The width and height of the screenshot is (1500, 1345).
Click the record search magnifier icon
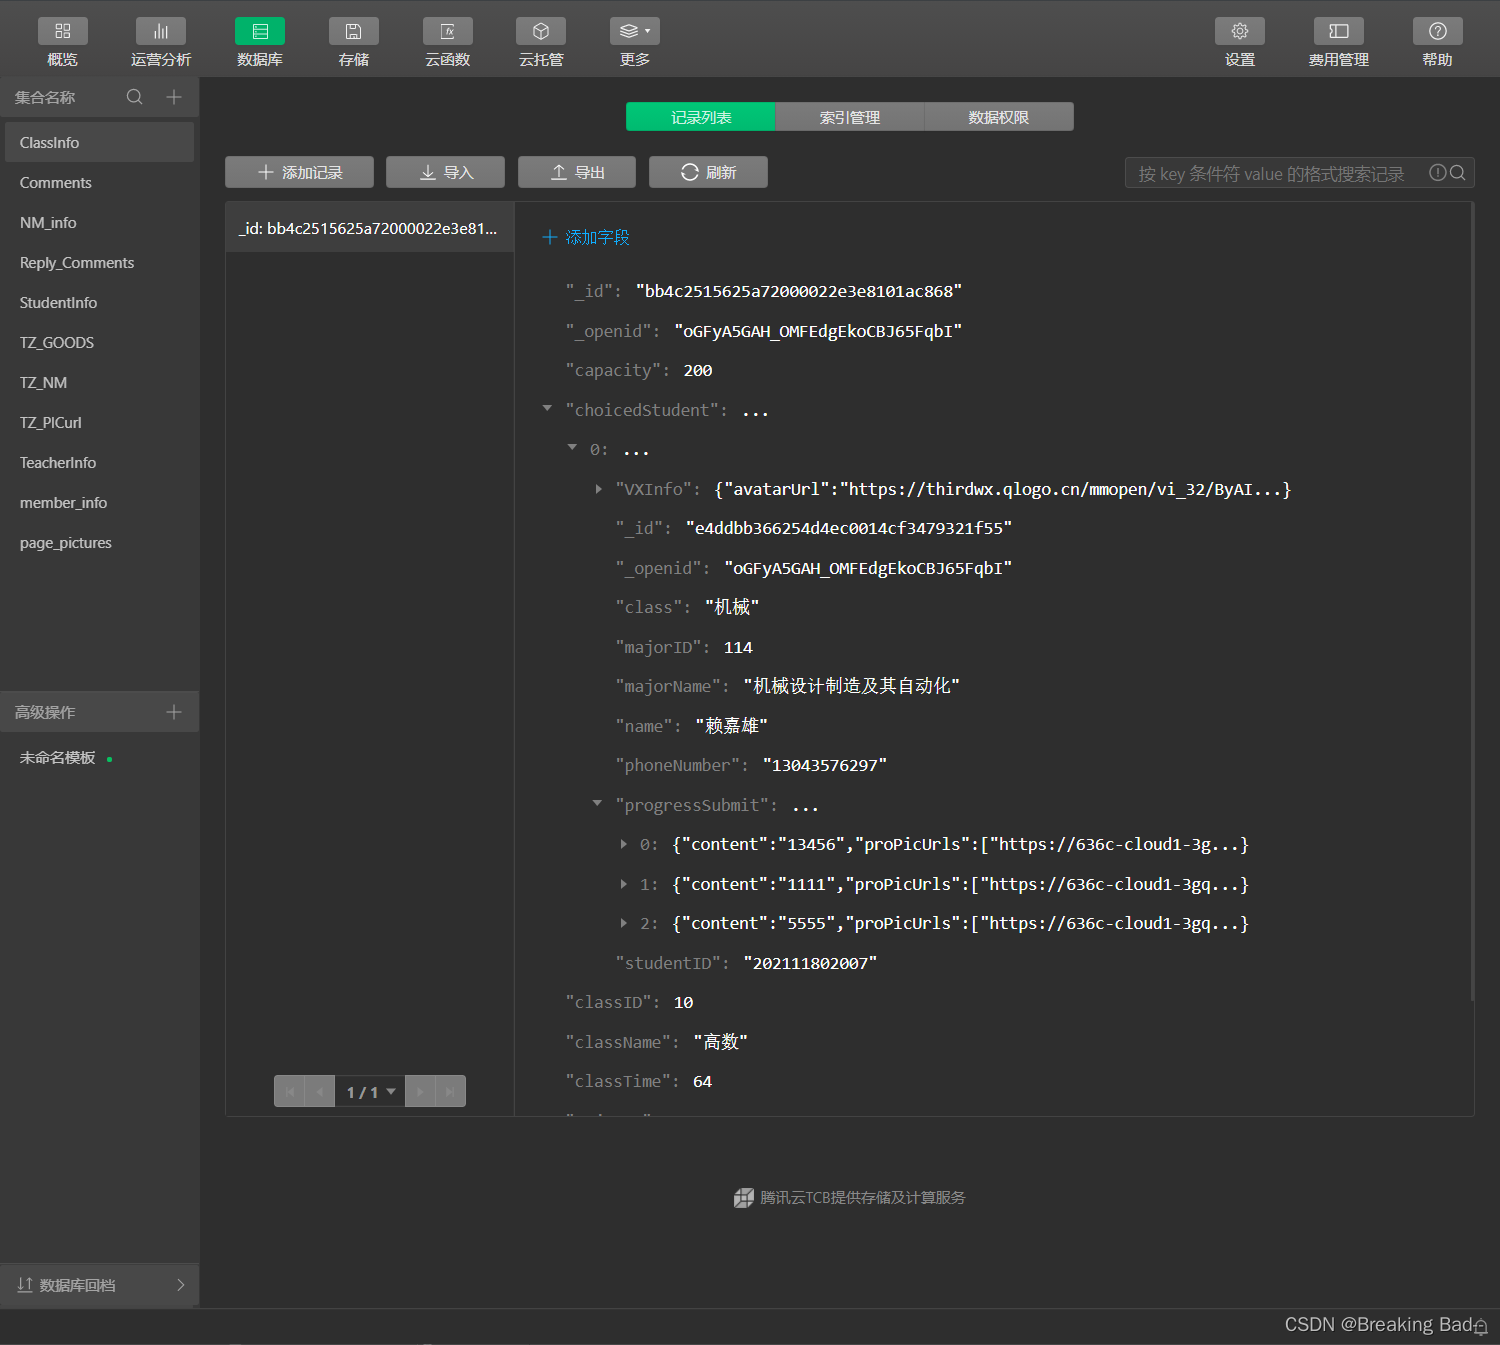tap(1458, 172)
